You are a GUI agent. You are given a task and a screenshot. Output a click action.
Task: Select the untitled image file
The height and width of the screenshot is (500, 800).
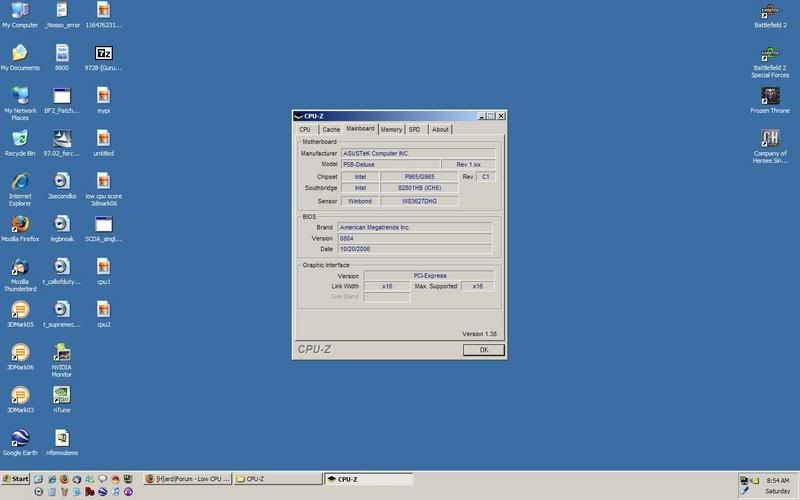(x=104, y=143)
